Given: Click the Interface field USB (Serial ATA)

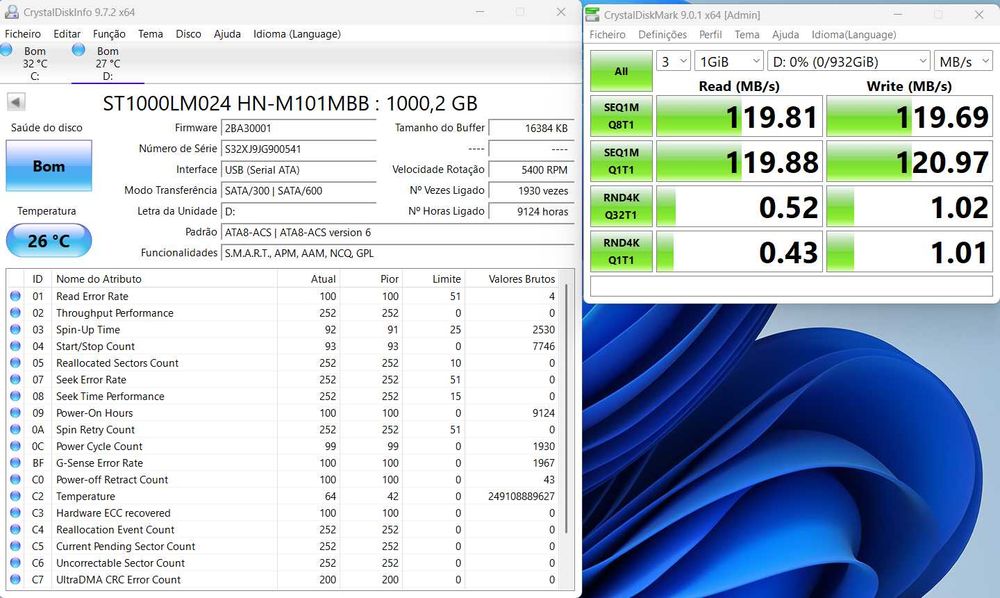Looking at the screenshot, I should click(298, 170).
